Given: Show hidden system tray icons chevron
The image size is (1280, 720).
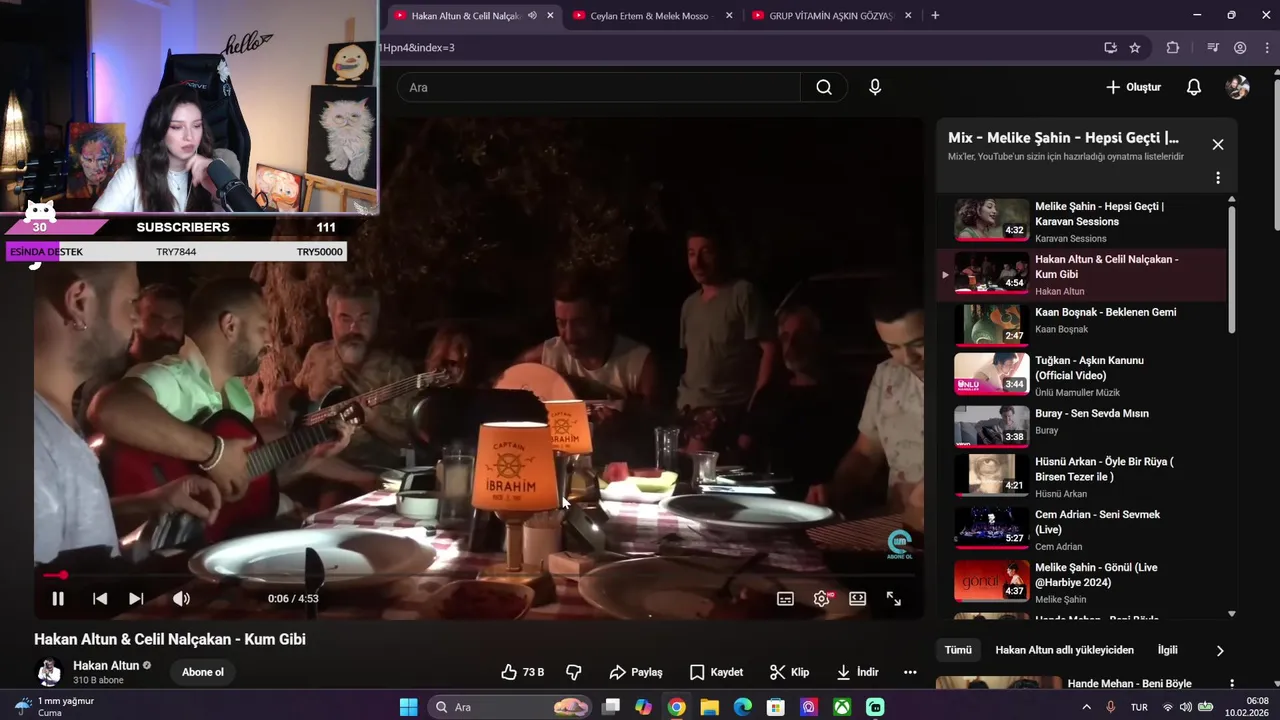Looking at the screenshot, I should point(1087,707).
